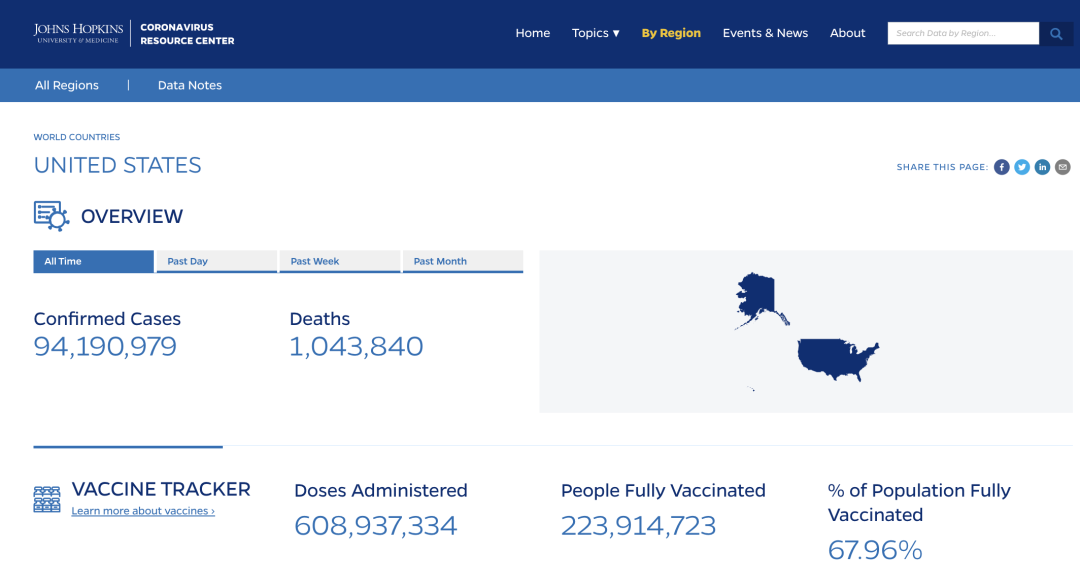Click people fully vaccinated value 223,914,723
Image resolution: width=1080 pixels, height=585 pixels.
point(638,526)
